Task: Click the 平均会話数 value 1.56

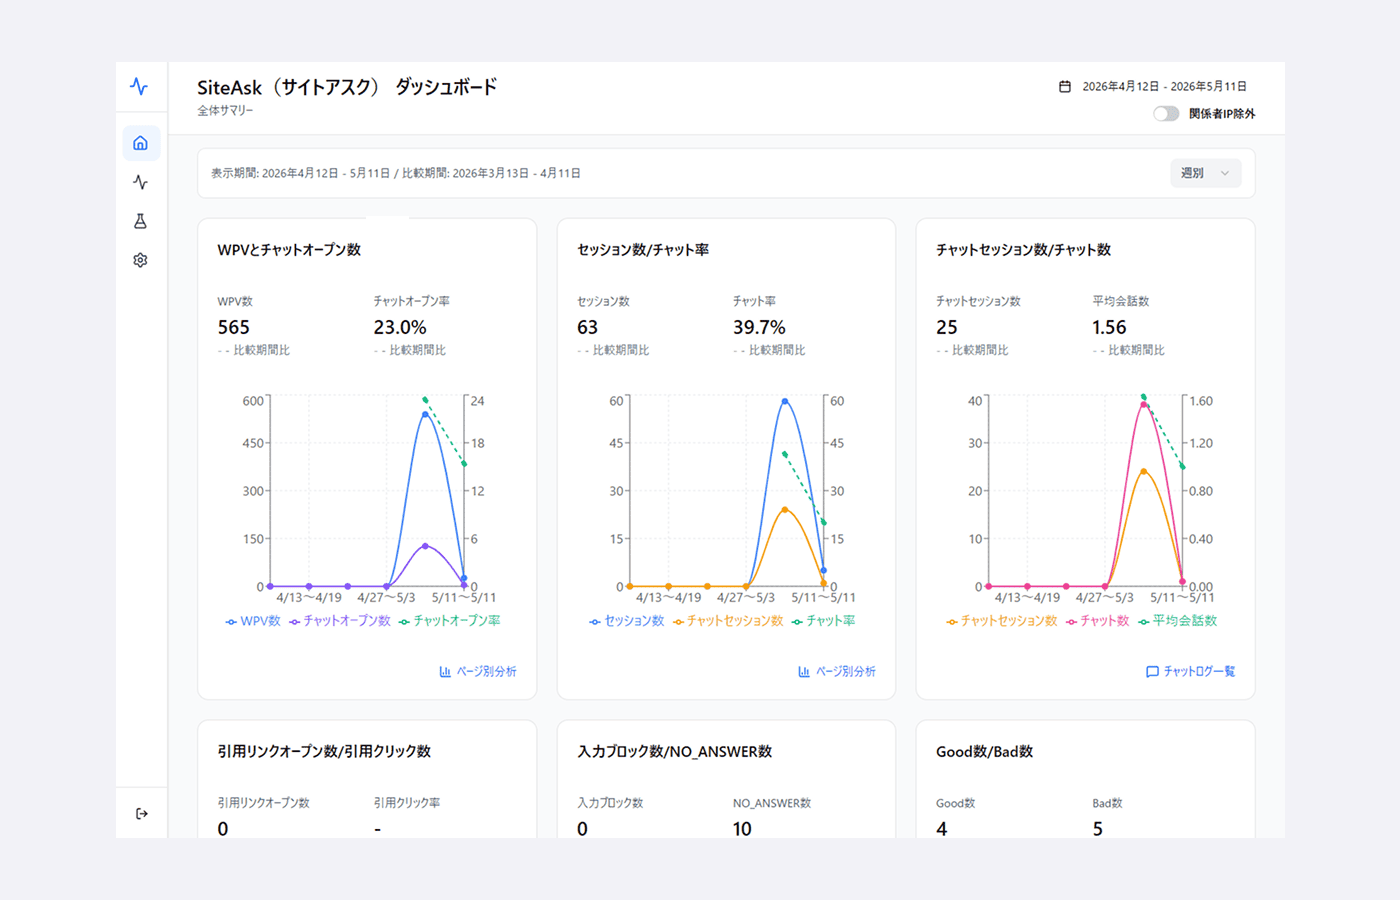Action: [1109, 327]
